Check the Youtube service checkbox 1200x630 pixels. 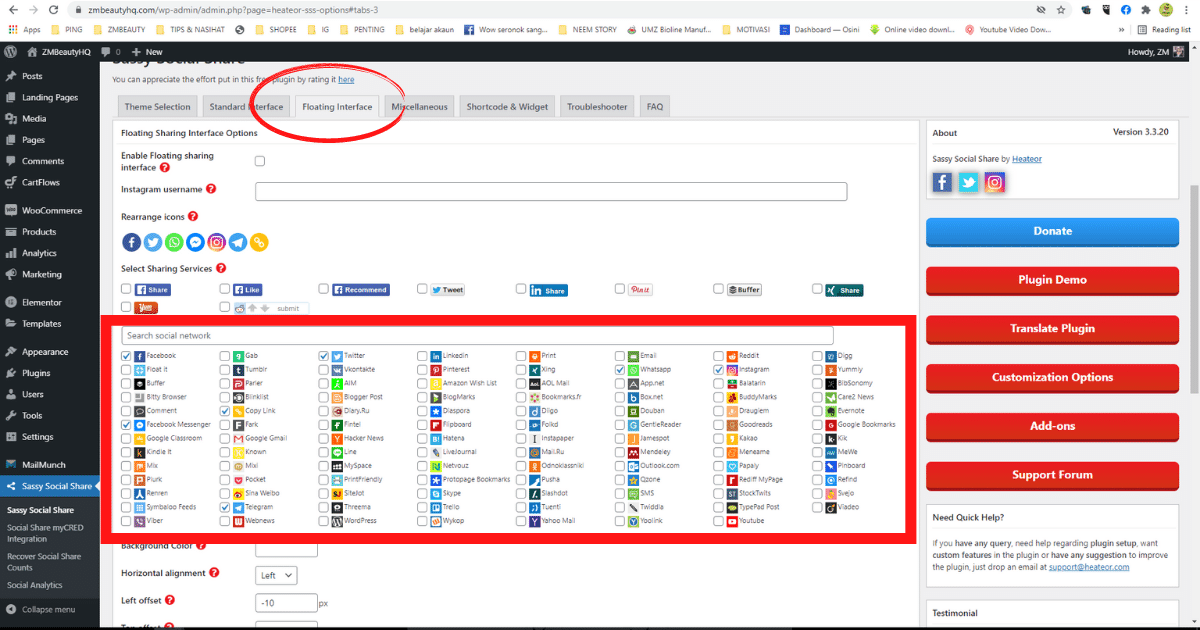[x=719, y=521]
